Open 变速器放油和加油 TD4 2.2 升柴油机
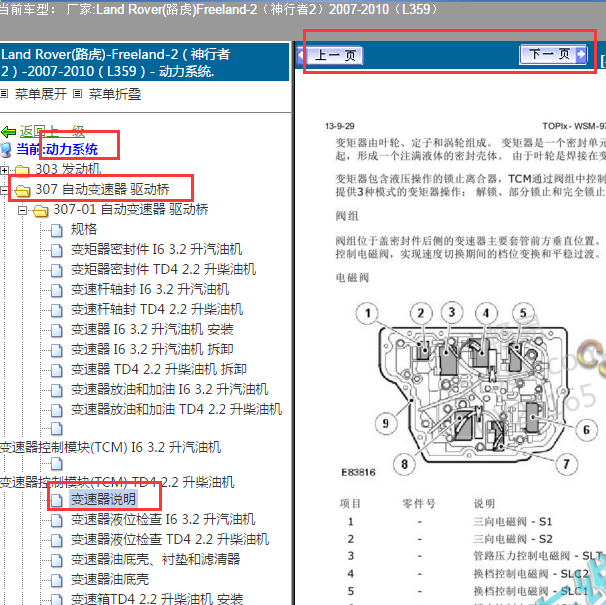 pyautogui.click(x=176, y=410)
